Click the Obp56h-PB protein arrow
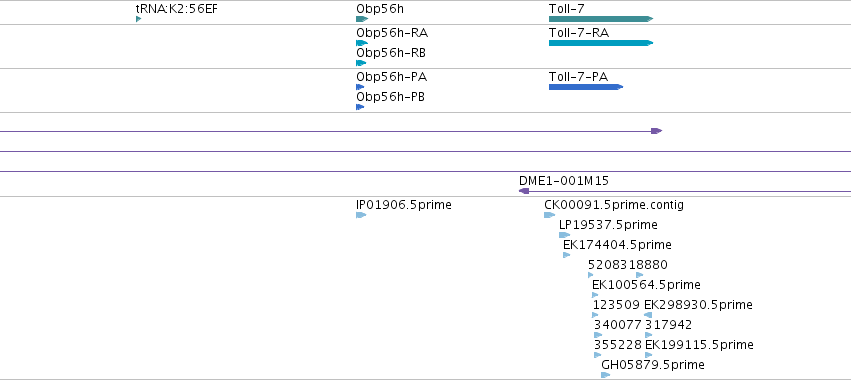The image size is (851, 380). click(x=360, y=107)
